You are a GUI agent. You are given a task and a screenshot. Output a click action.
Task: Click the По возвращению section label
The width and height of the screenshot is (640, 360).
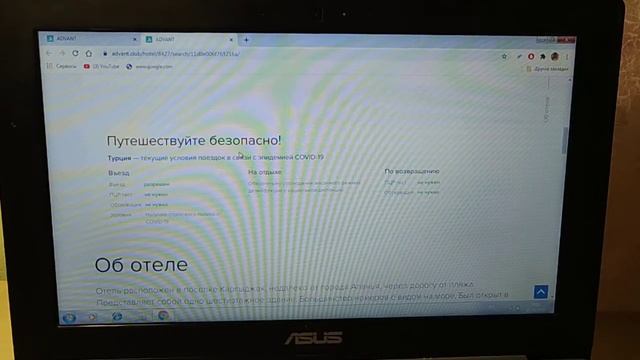point(412,171)
